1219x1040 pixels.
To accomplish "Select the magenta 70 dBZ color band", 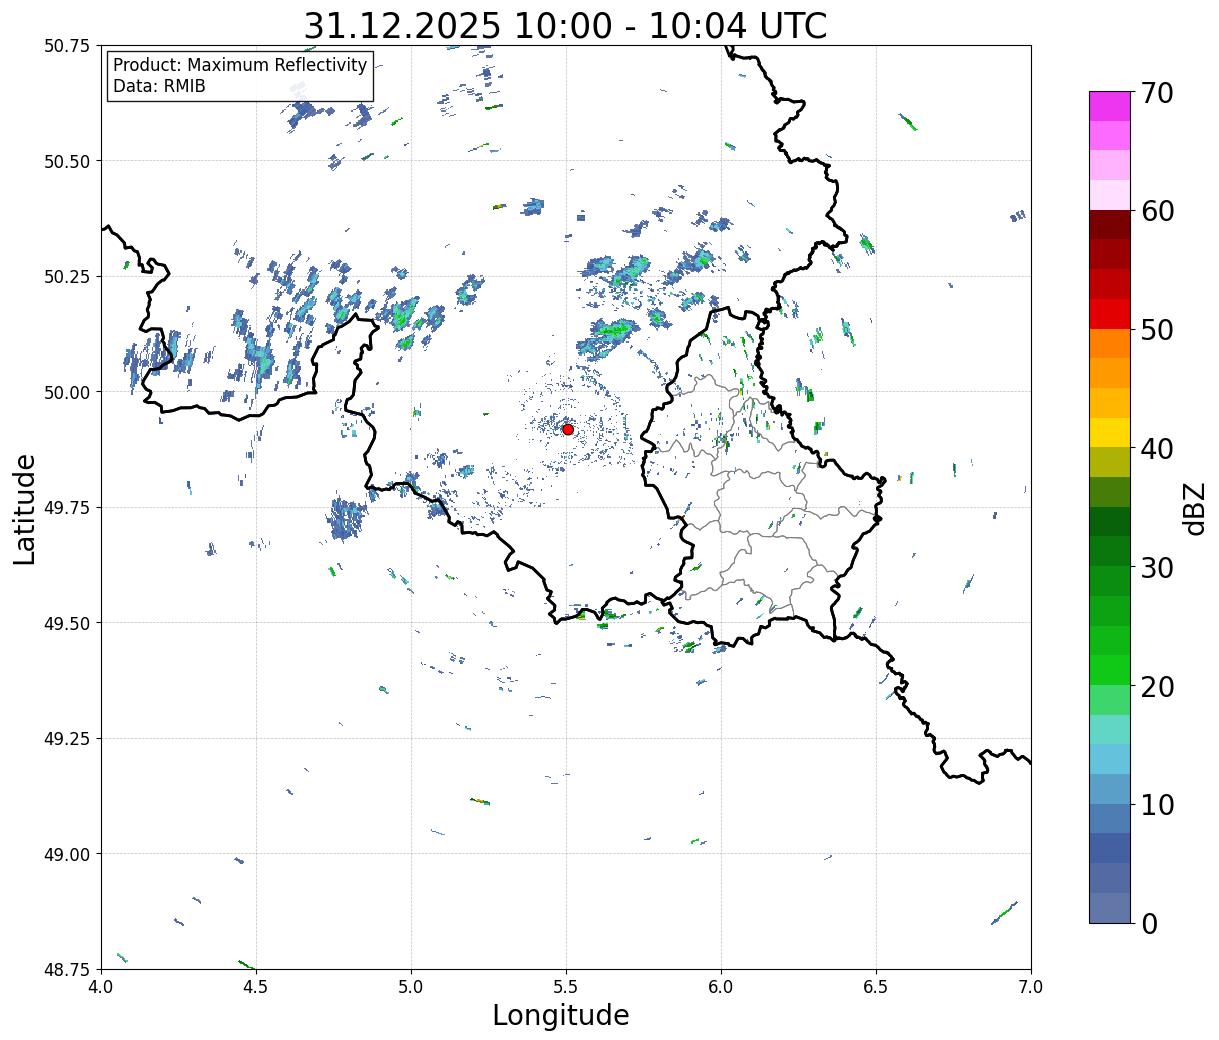I will [x=1110, y=106].
